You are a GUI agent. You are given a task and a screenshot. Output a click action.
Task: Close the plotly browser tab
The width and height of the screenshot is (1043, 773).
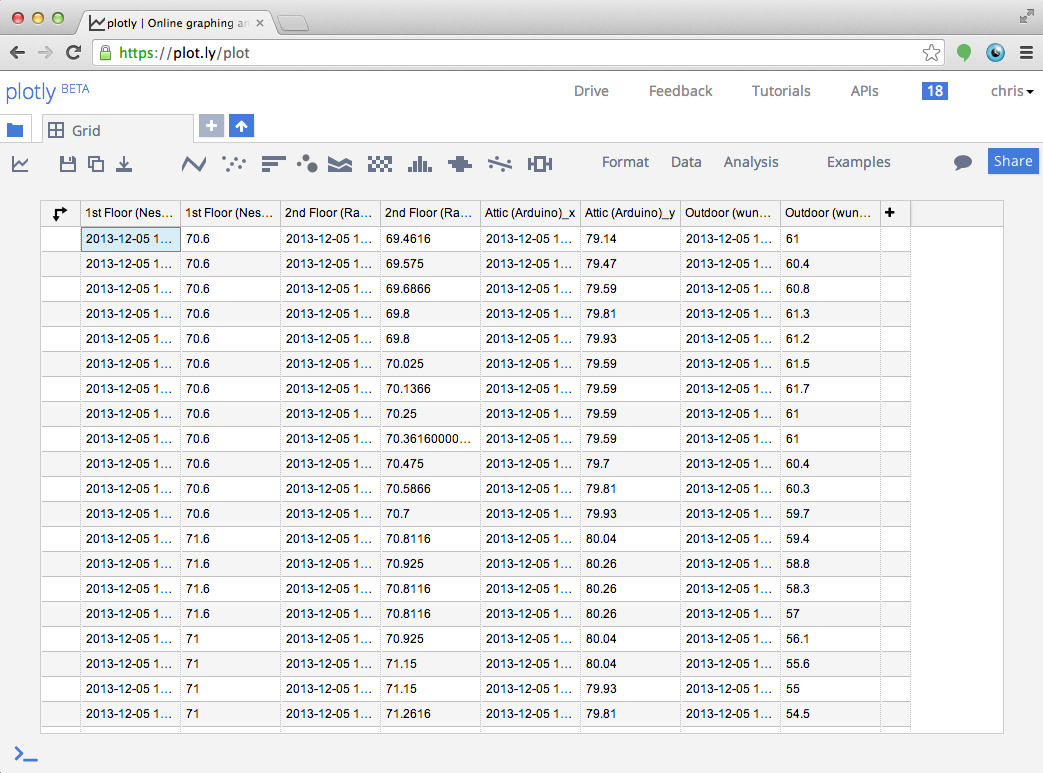(260, 23)
